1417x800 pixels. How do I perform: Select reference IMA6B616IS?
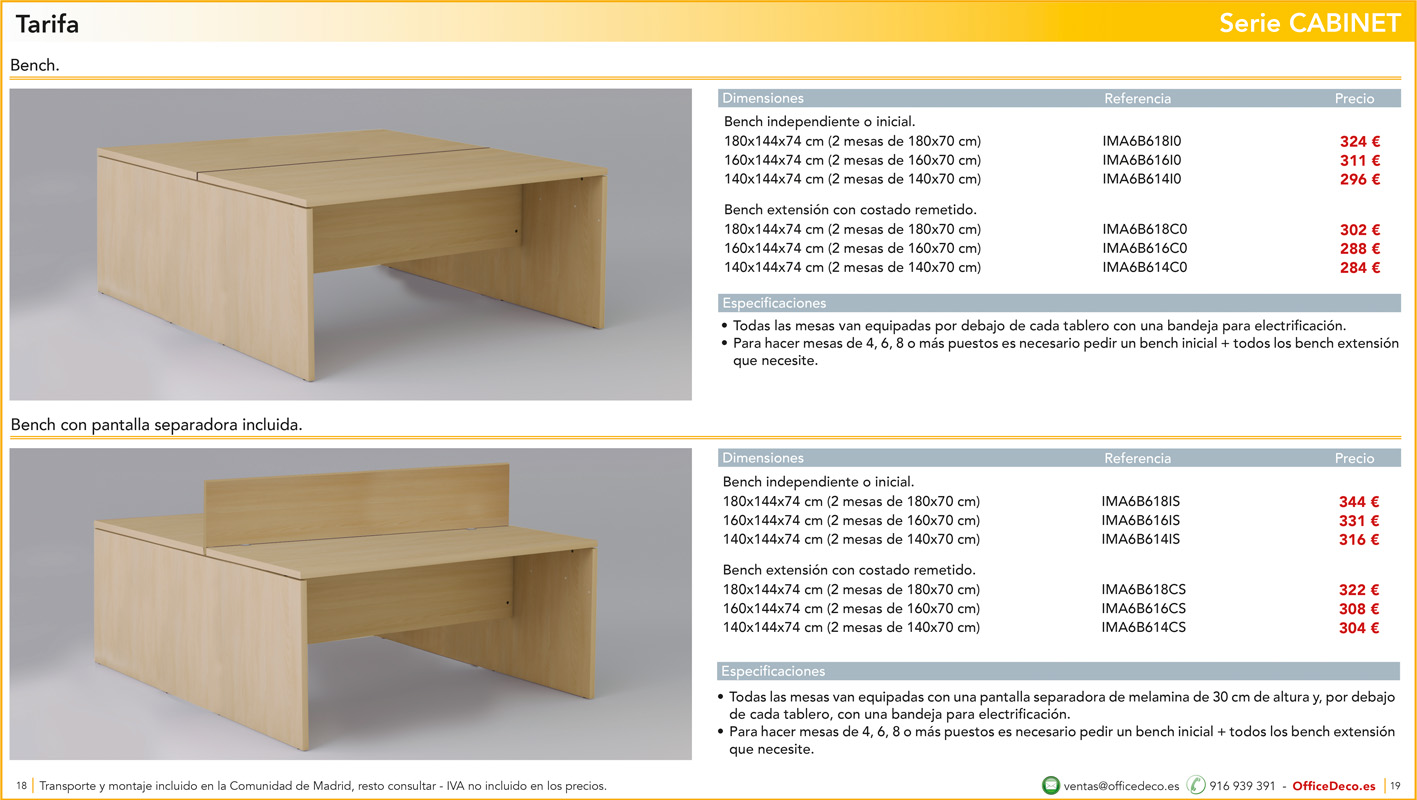tap(1141, 520)
